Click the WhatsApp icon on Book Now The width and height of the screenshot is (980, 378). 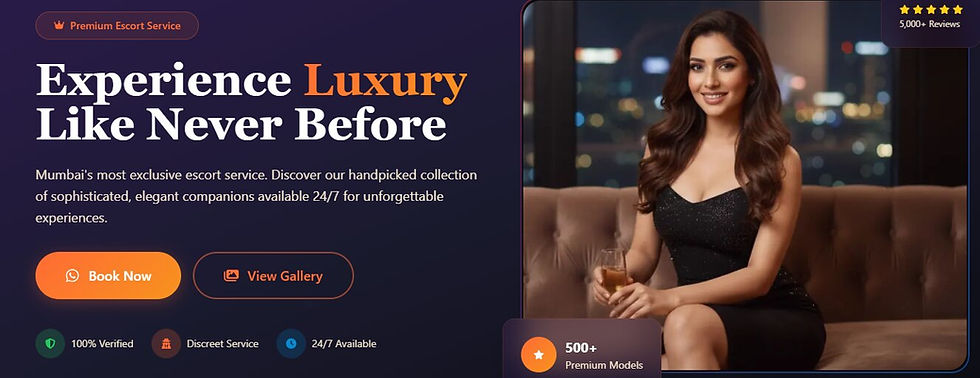click(x=72, y=276)
